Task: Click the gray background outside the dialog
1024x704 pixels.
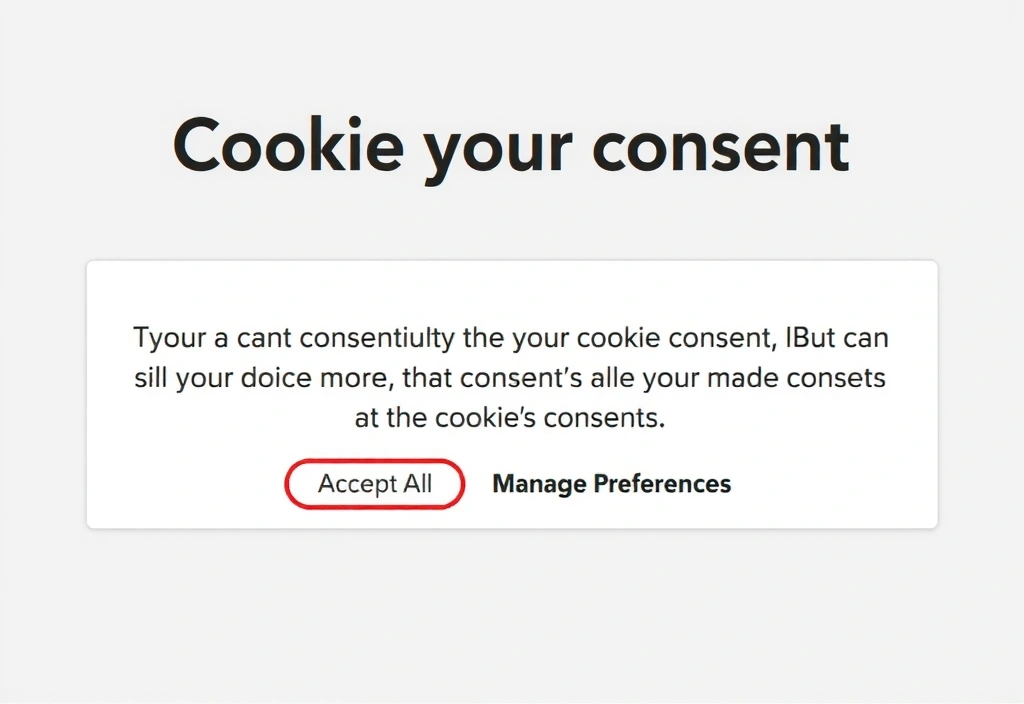Action: (511, 620)
